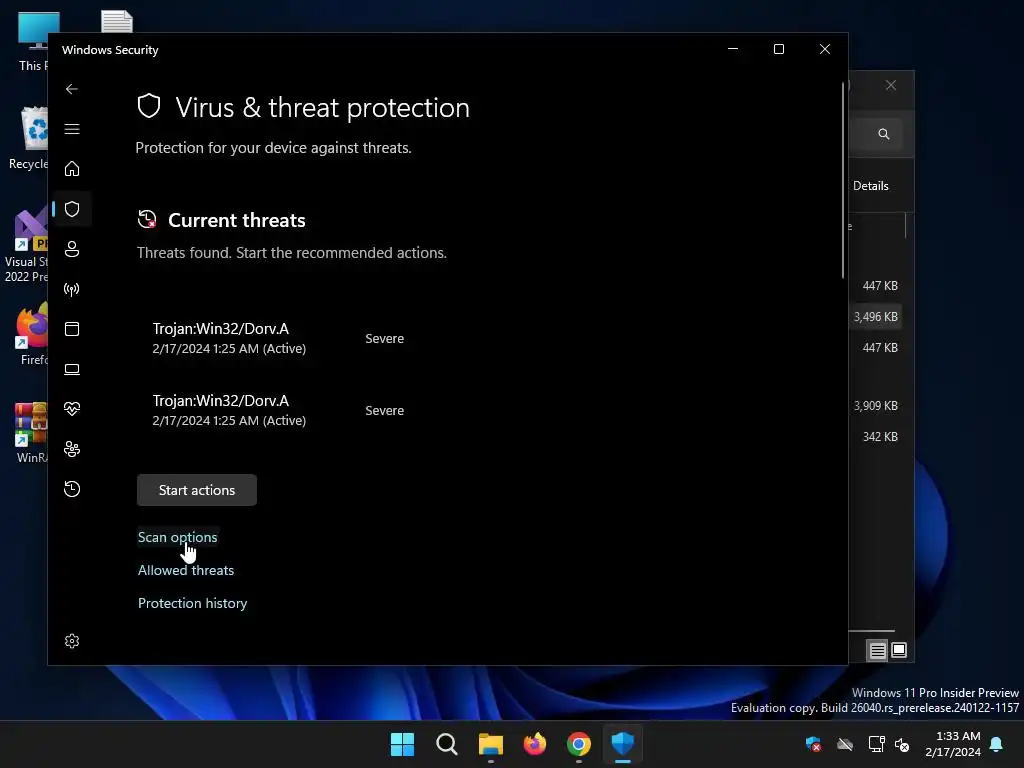Open Device security laptop icon
Viewport: 1024px width, 768px height.
[72, 370]
